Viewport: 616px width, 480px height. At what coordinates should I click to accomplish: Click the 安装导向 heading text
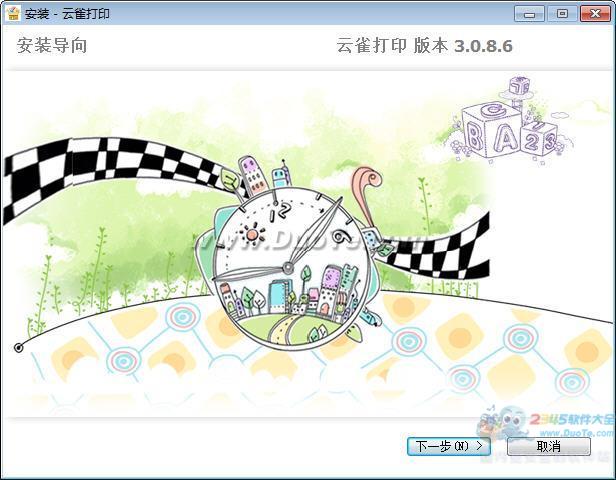pyautogui.click(x=52, y=46)
